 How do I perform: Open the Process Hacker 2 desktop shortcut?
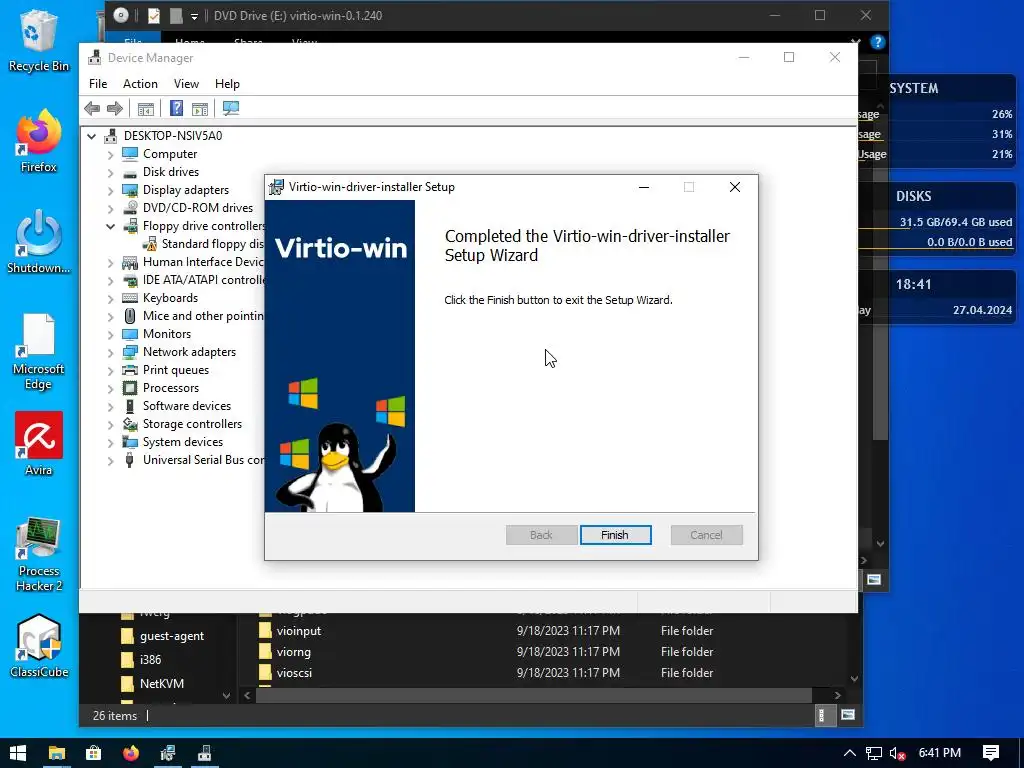[38, 554]
